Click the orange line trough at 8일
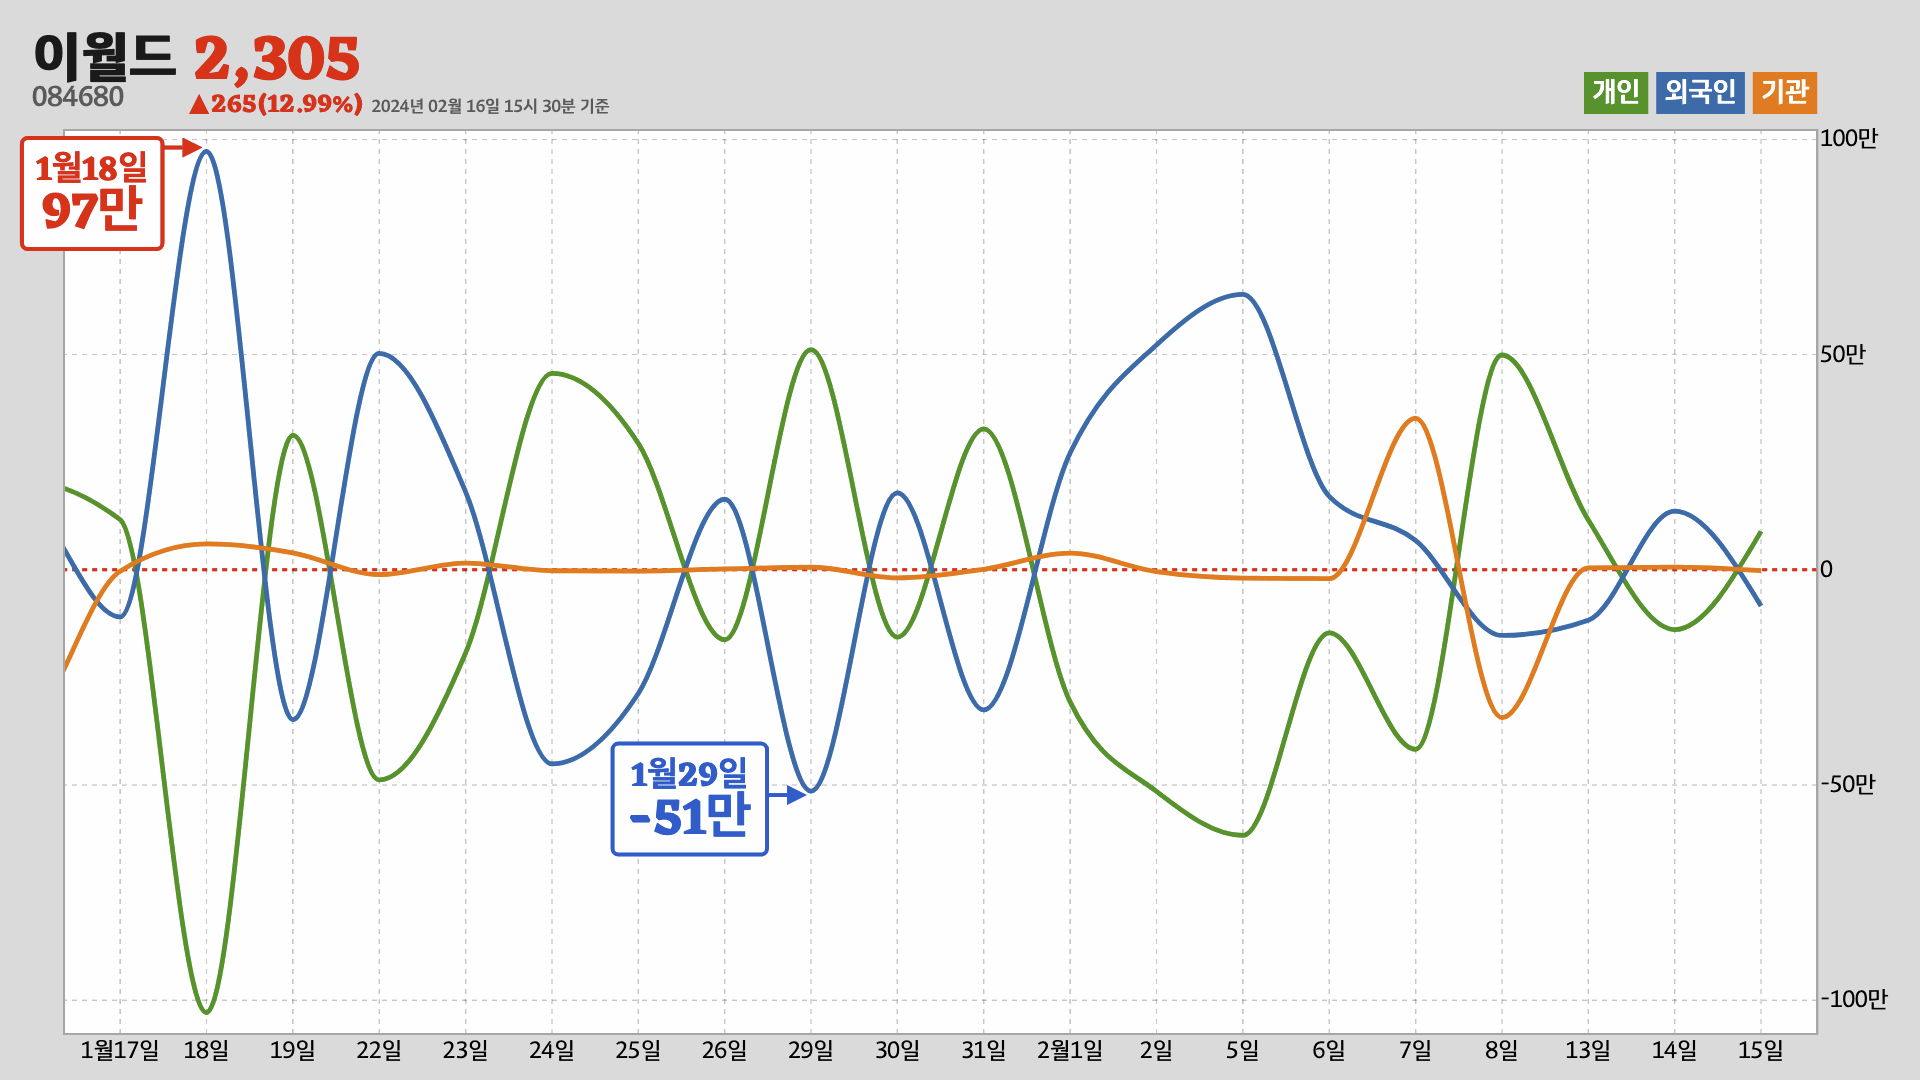Screen dimensions: 1920x1080 click(x=1502, y=717)
